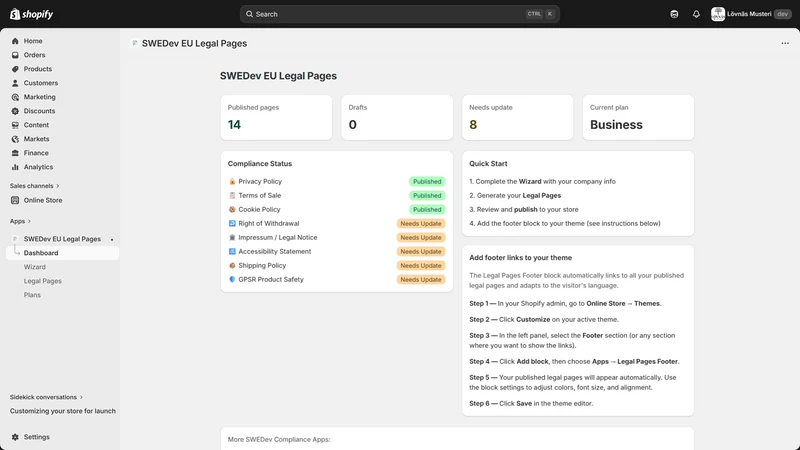The height and width of the screenshot is (450, 800).
Task: Click the Orders inbox icon
Action: (x=15, y=55)
